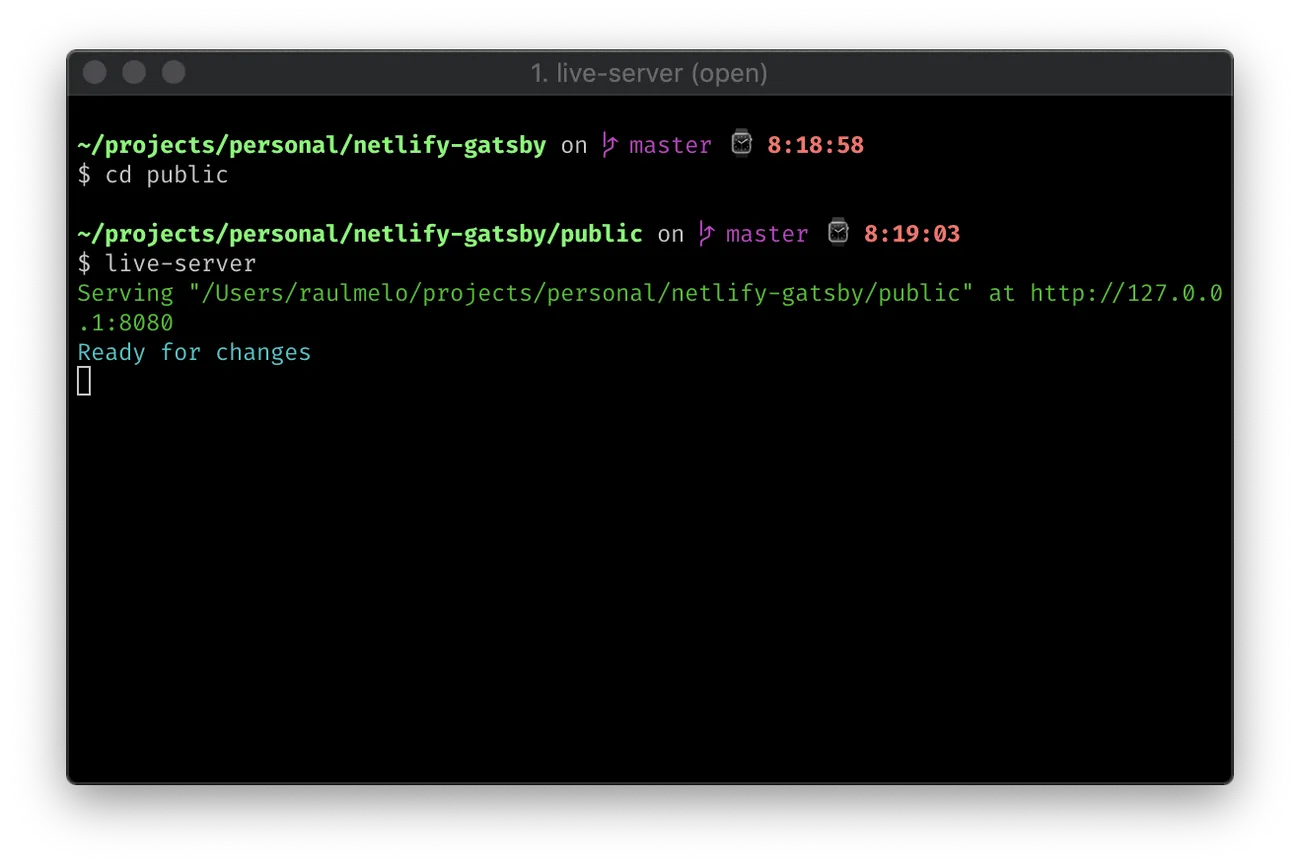Click the watch icon next to 8:19:03
The height and width of the screenshot is (867, 1300).
pyautogui.click(x=838, y=233)
